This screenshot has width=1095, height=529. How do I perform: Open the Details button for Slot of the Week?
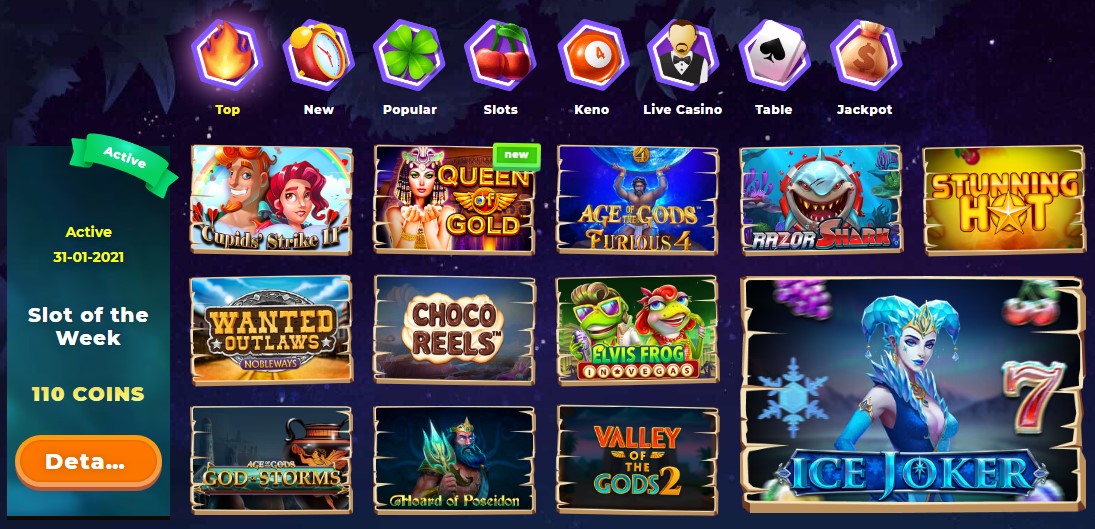tap(89, 461)
